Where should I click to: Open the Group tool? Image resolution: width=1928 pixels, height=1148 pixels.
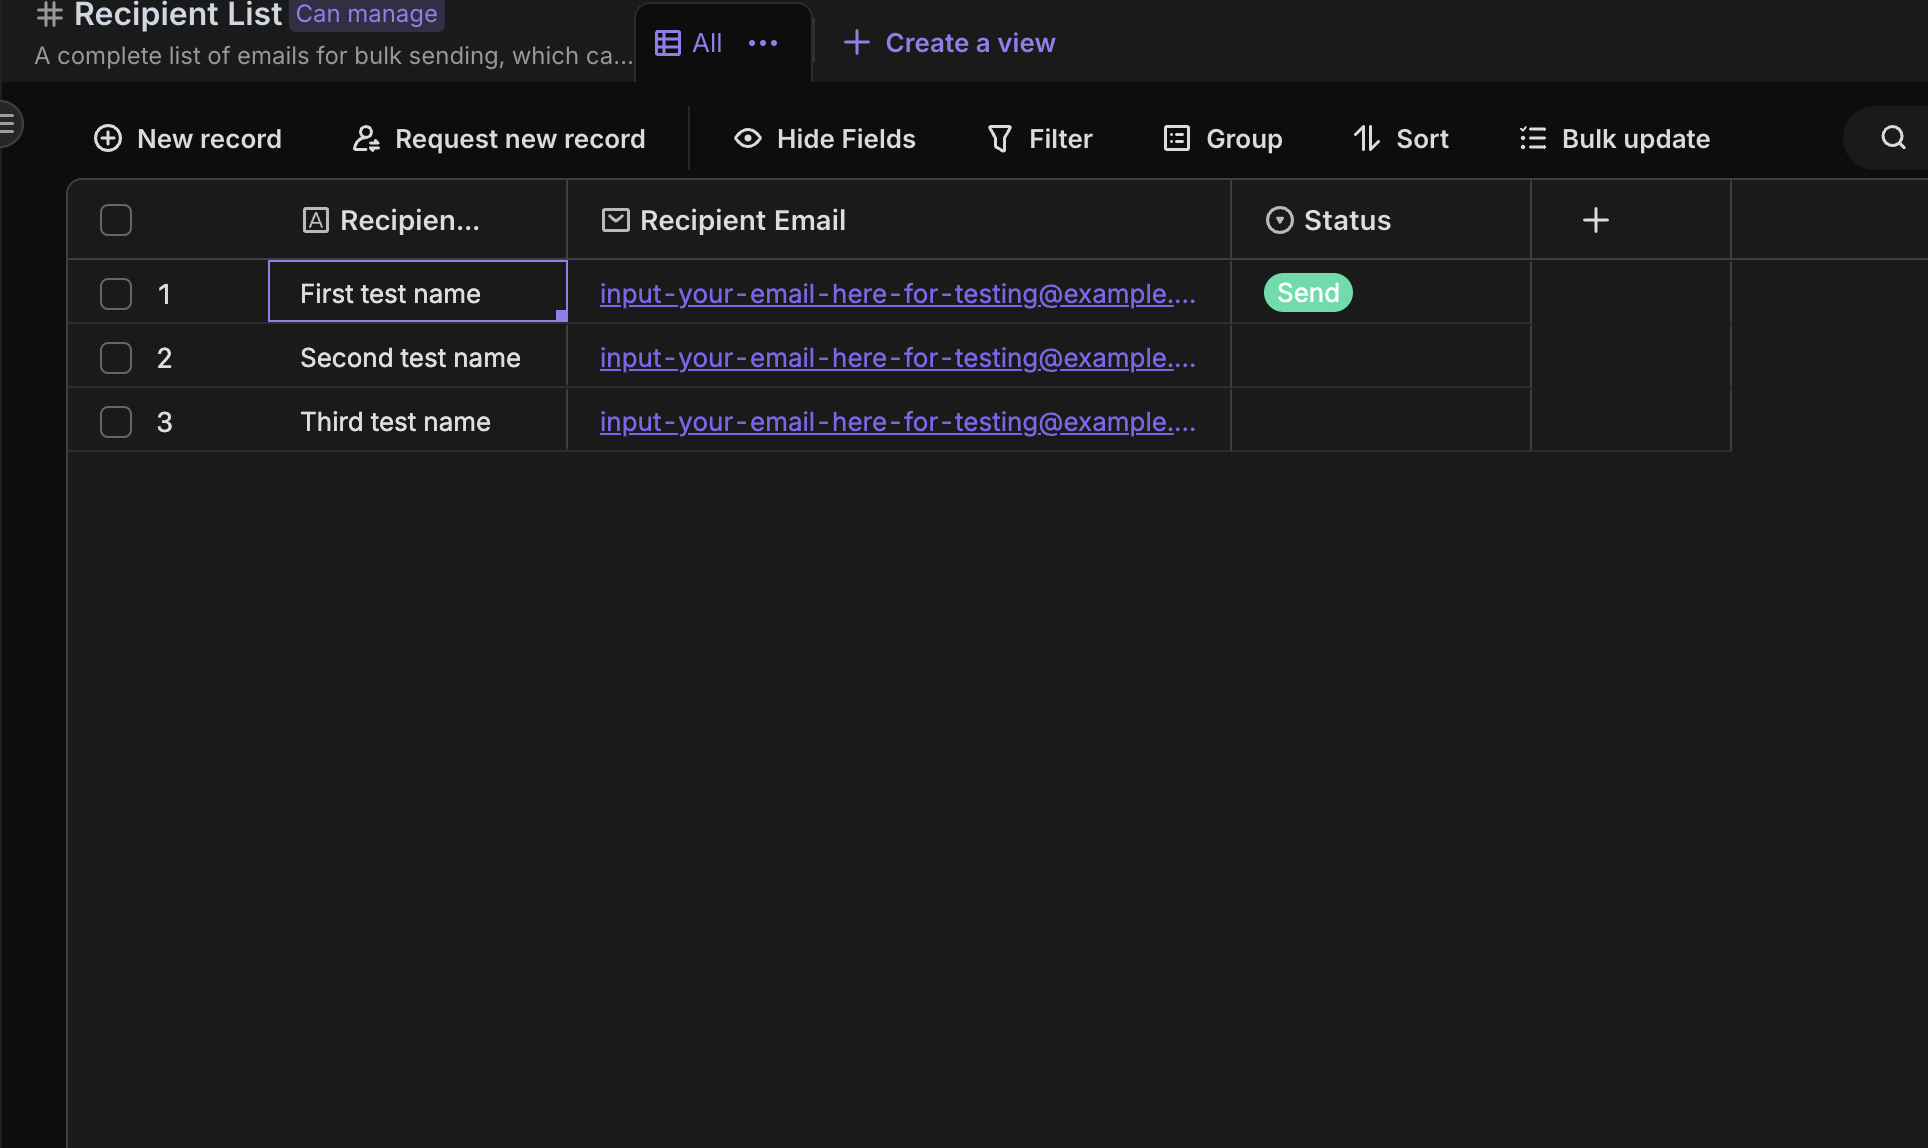click(1222, 138)
